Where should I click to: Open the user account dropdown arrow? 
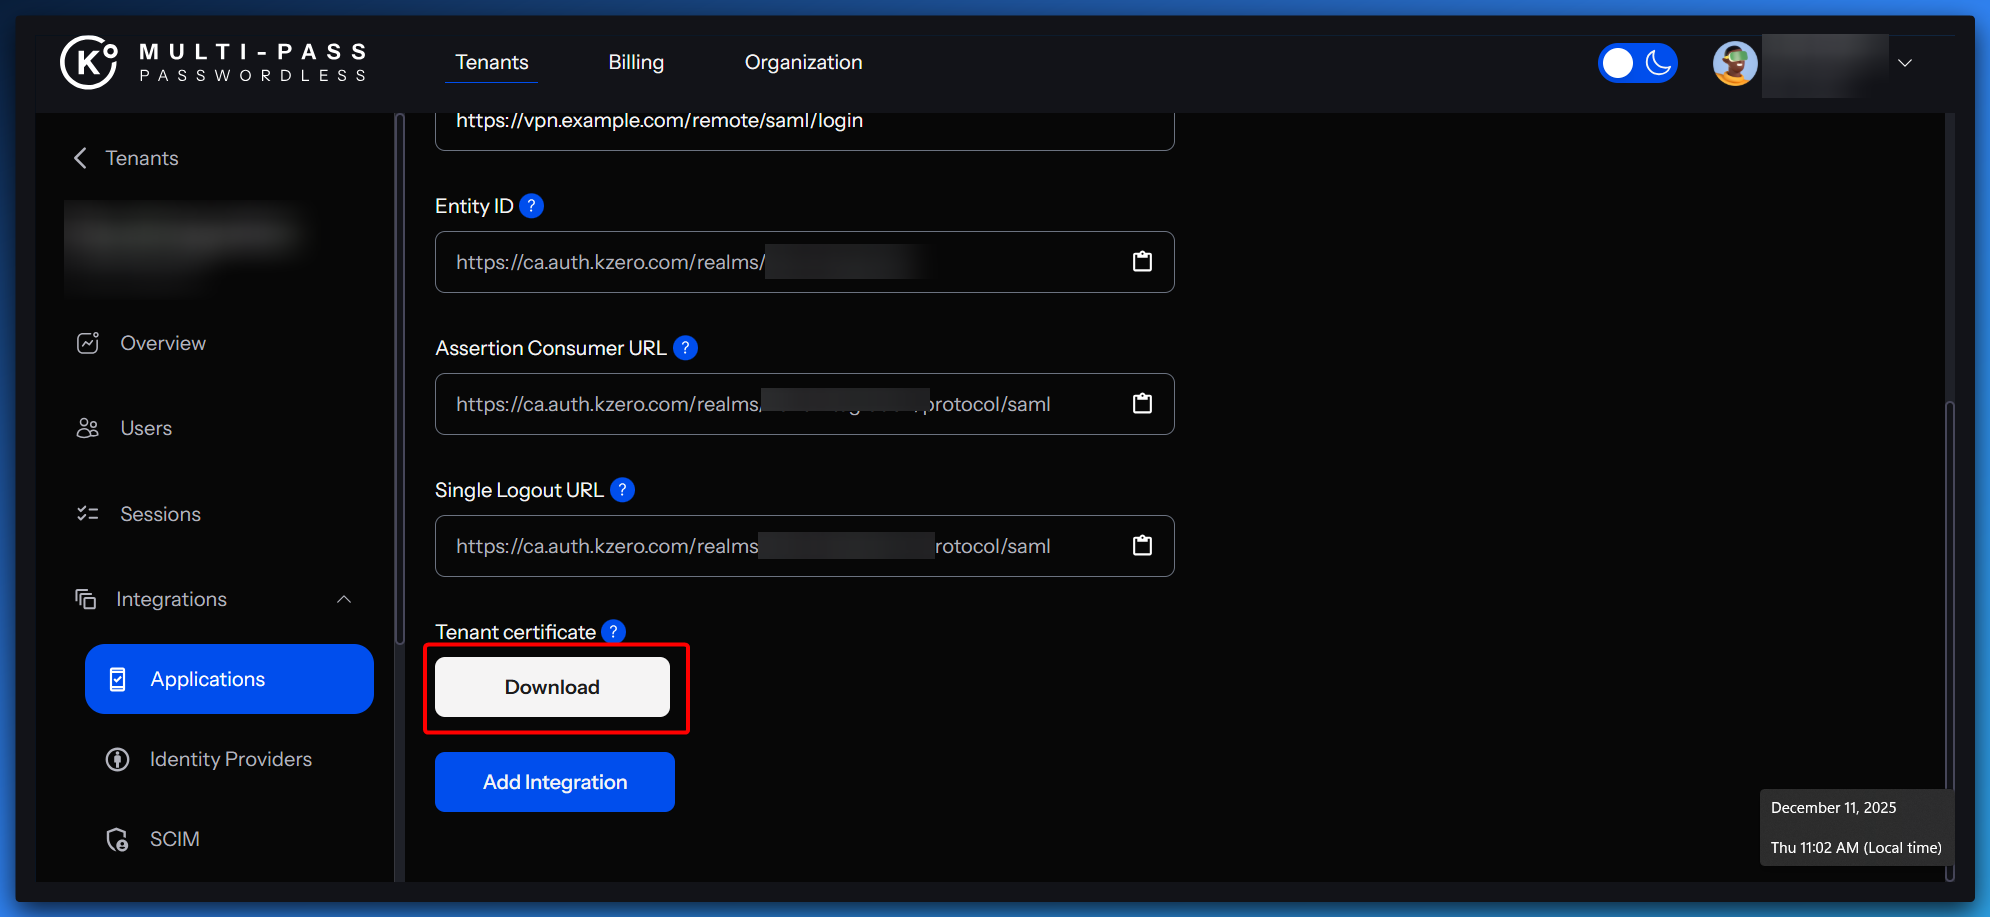pyautogui.click(x=1905, y=63)
